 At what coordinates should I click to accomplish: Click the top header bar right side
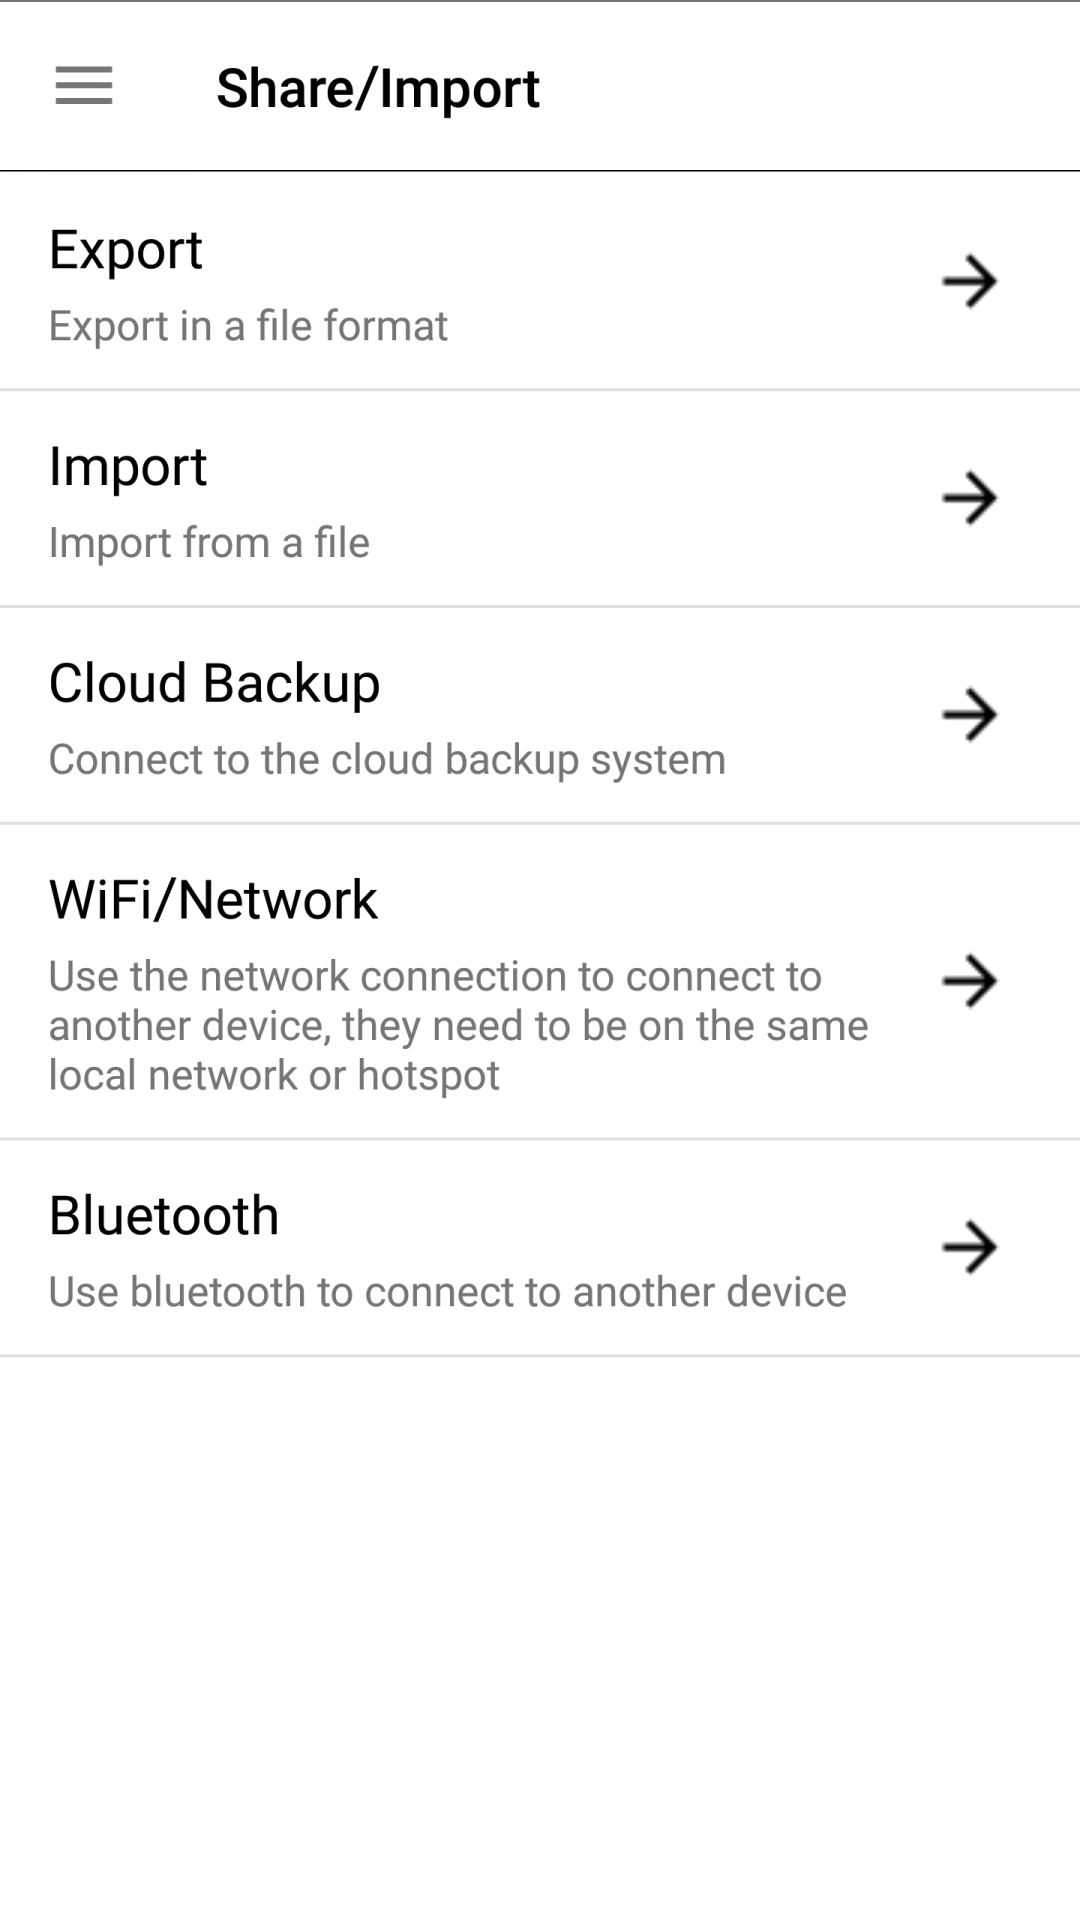(x=850, y=88)
